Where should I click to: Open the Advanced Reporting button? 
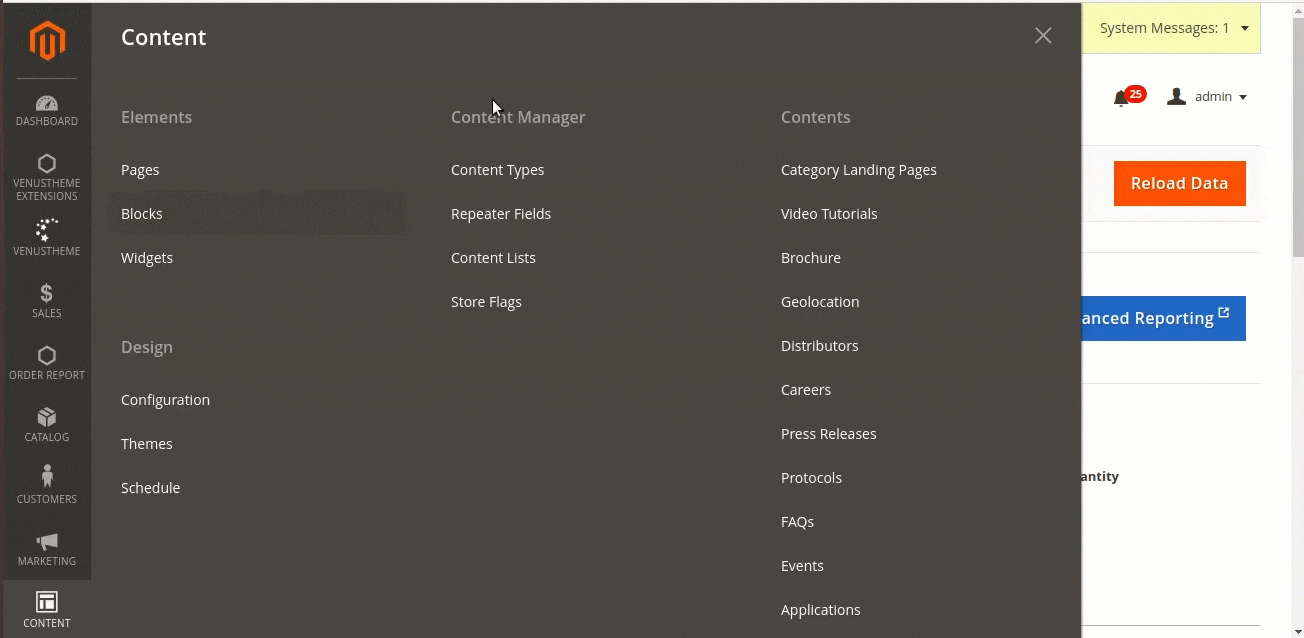coord(1163,318)
